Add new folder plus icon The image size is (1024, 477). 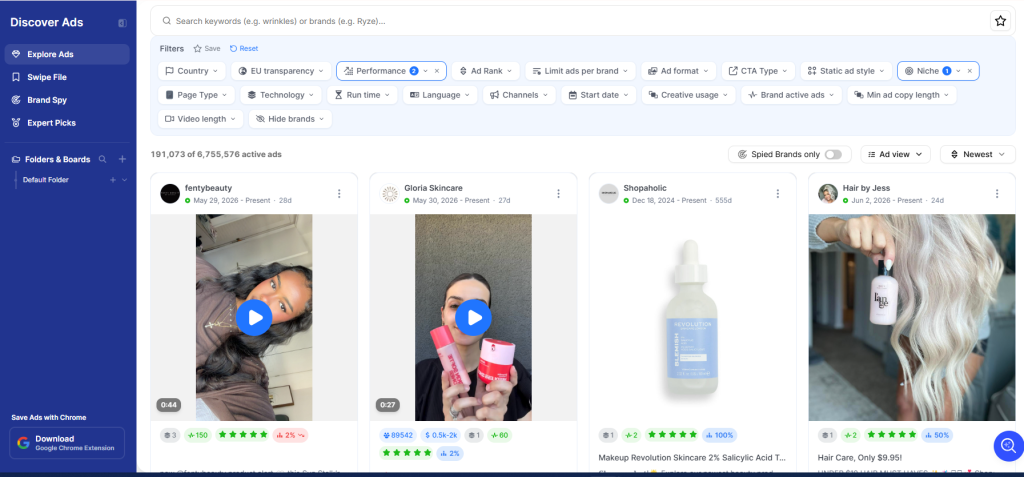(122, 159)
